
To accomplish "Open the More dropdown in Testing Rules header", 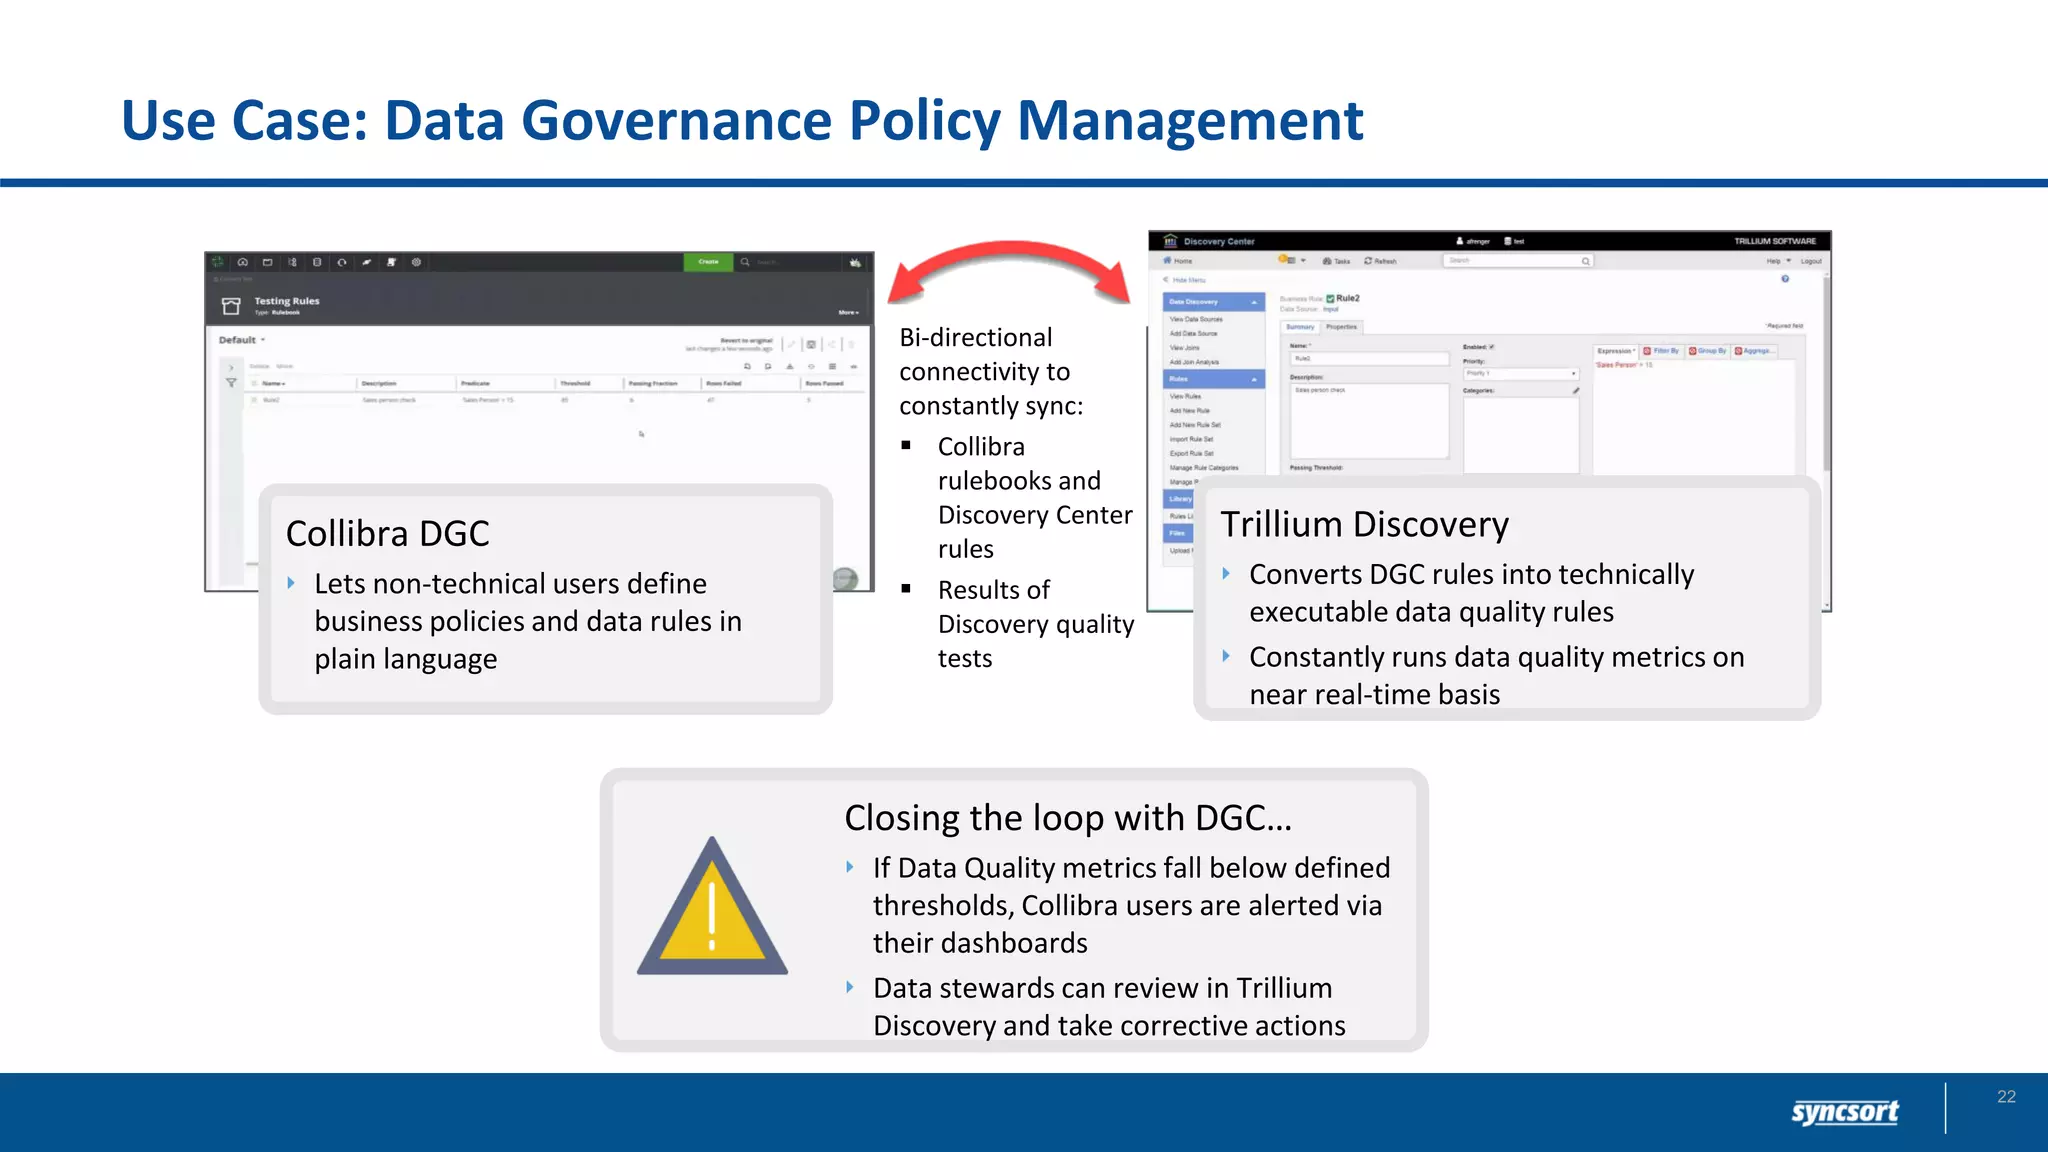I will pos(848,312).
